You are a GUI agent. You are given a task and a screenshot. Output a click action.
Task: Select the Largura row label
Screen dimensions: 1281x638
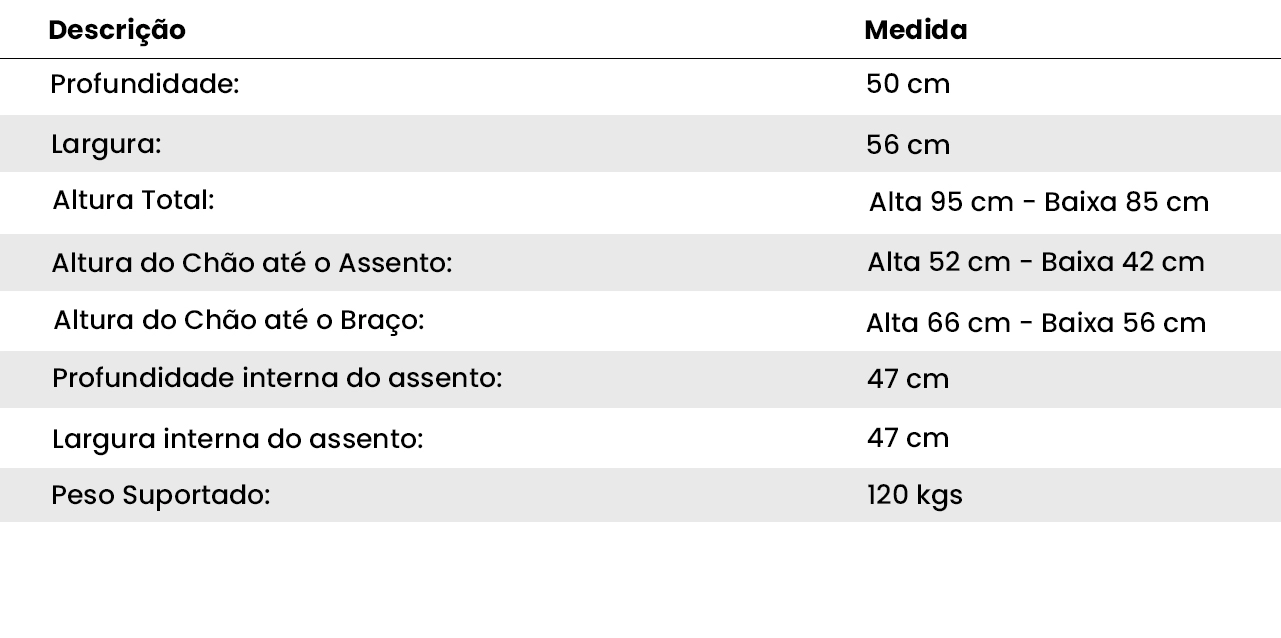point(106,144)
